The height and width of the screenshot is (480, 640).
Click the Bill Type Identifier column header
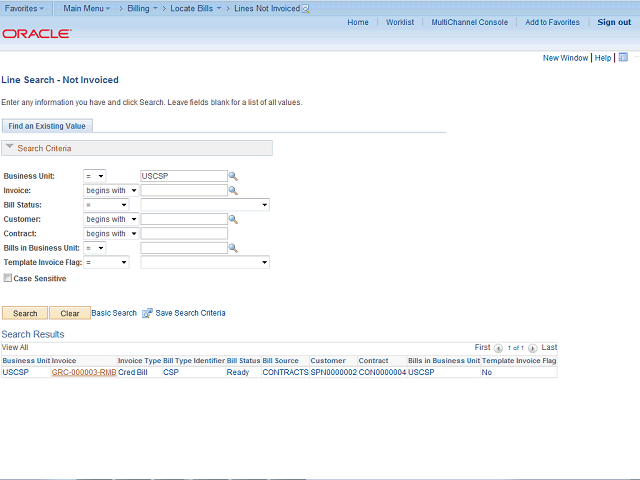[194, 361]
